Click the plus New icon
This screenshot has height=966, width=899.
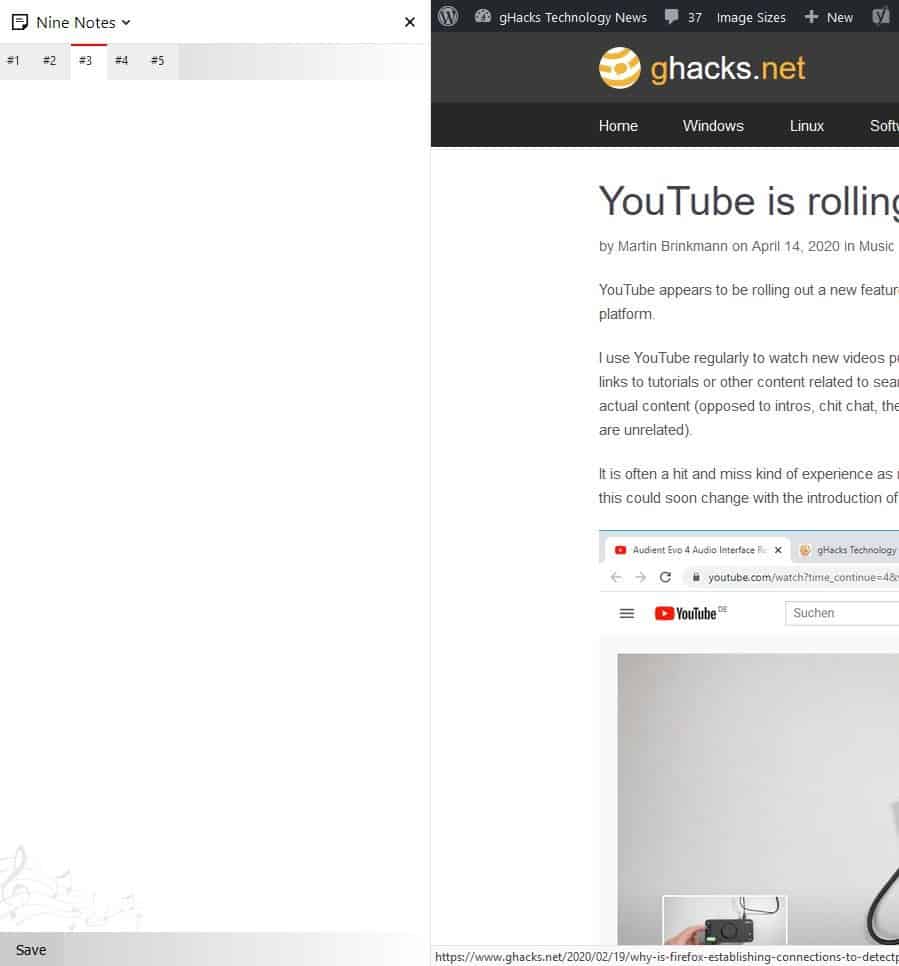coord(811,16)
